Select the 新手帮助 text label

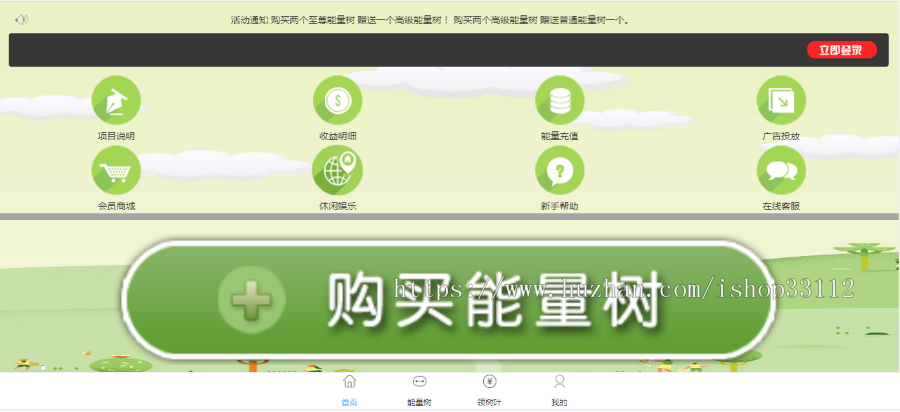[560, 206]
